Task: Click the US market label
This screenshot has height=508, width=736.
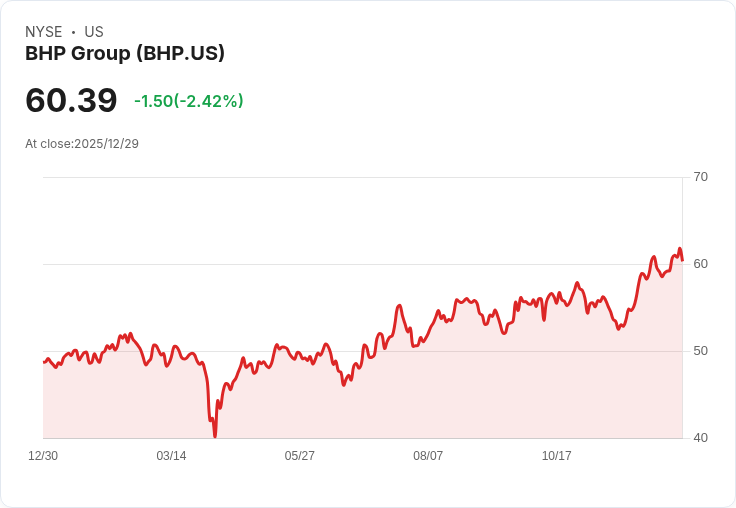Action: [x=94, y=32]
